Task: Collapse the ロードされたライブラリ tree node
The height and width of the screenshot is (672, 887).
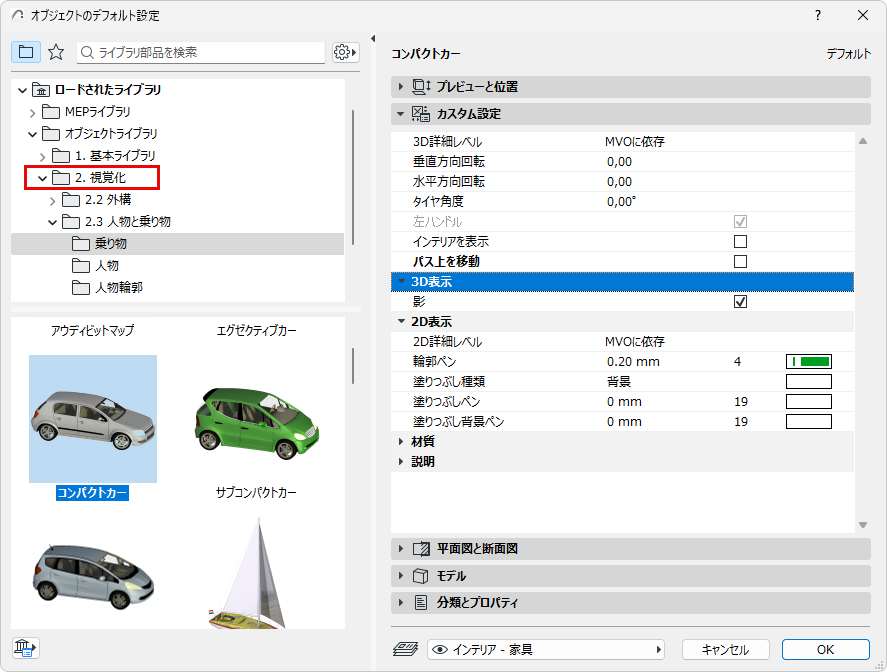Action: pyautogui.click(x=22, y=90)
